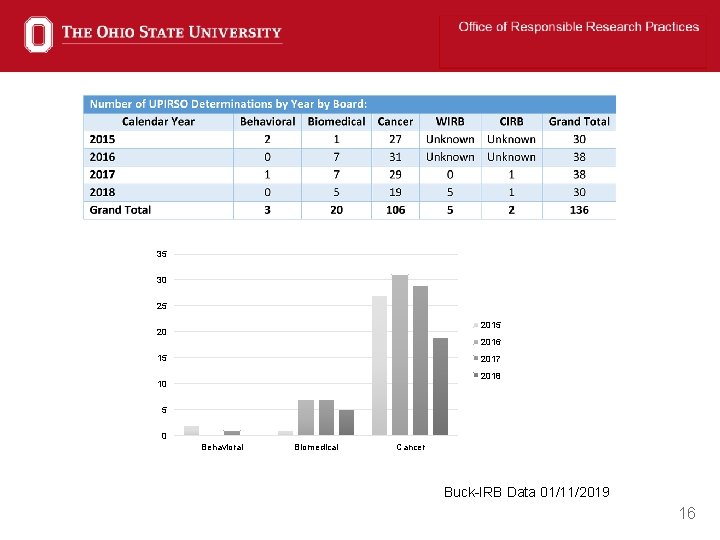Click Grand Total value 38 in 2017 row

tap(579, 174)
